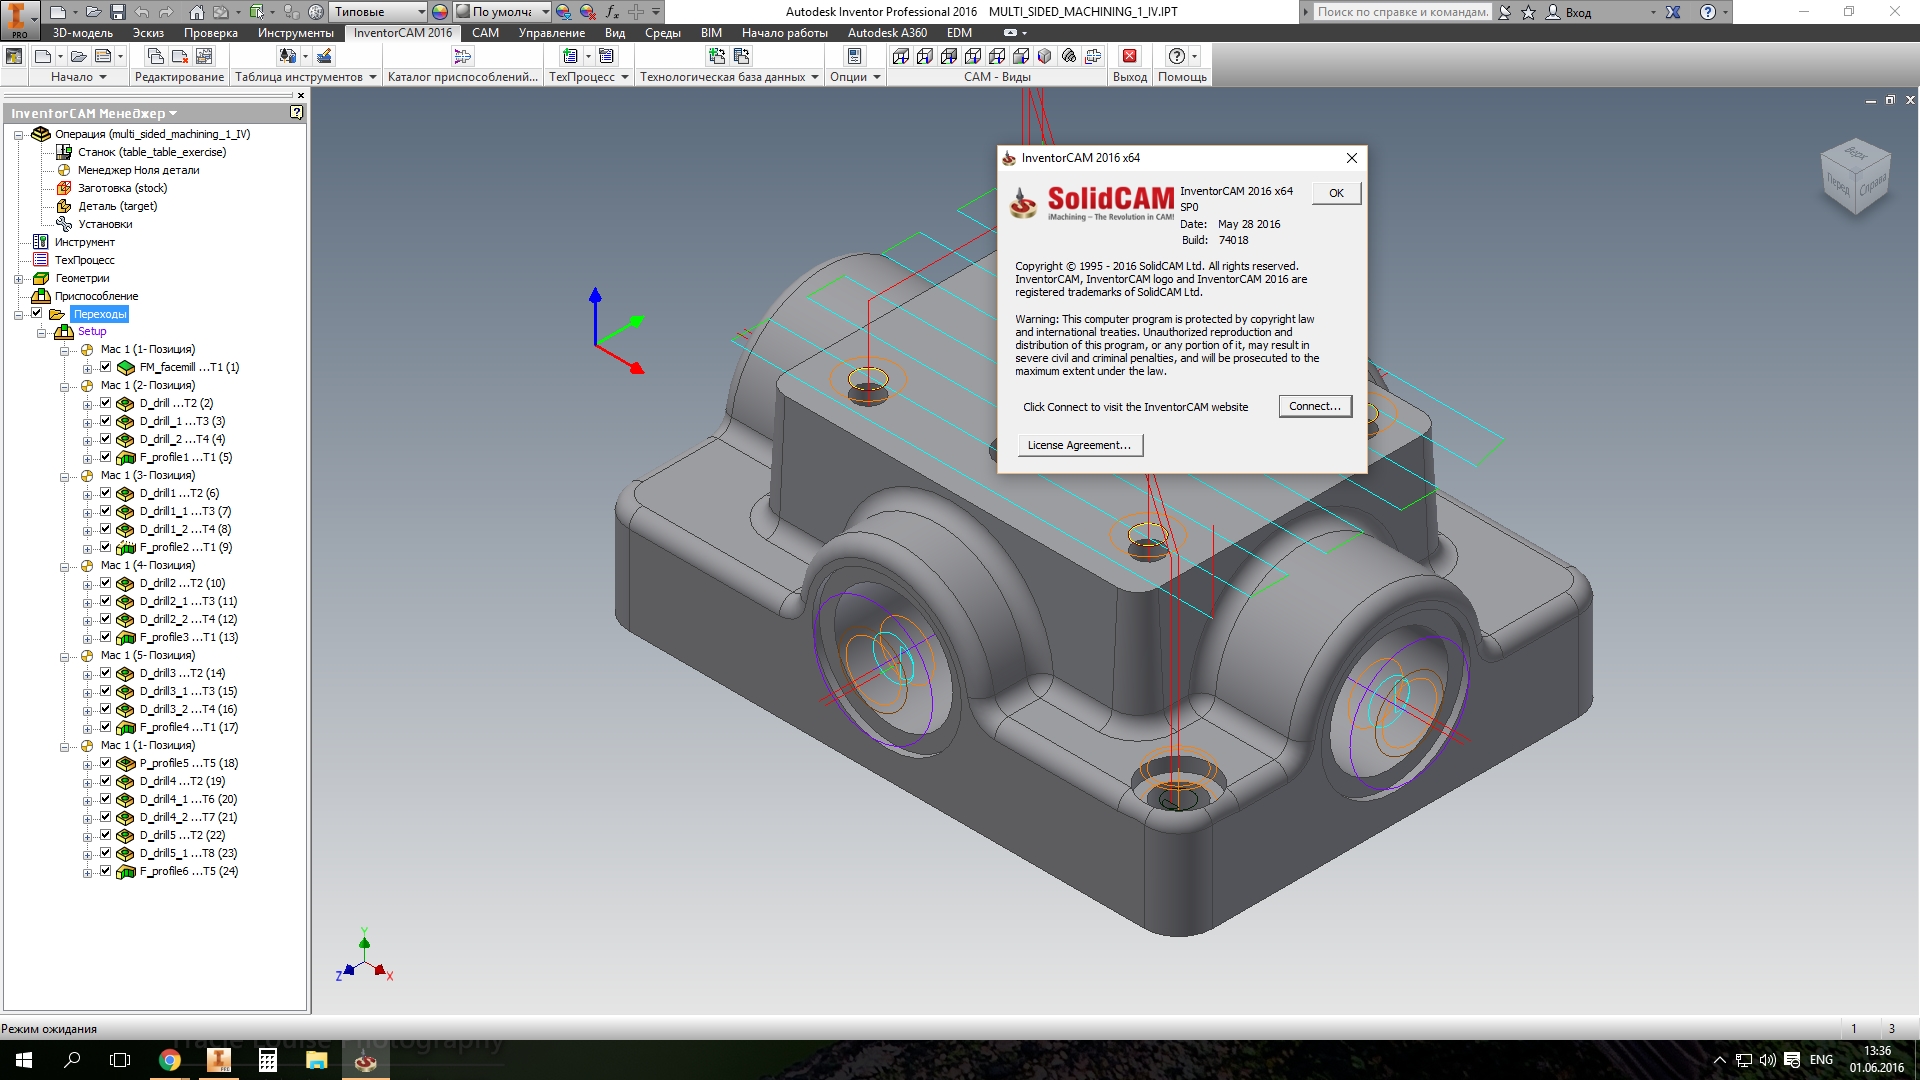The image size is (1920, 1080).
Task: Switch to the Инструменты ribbon tab
Action: coord(295,33)
